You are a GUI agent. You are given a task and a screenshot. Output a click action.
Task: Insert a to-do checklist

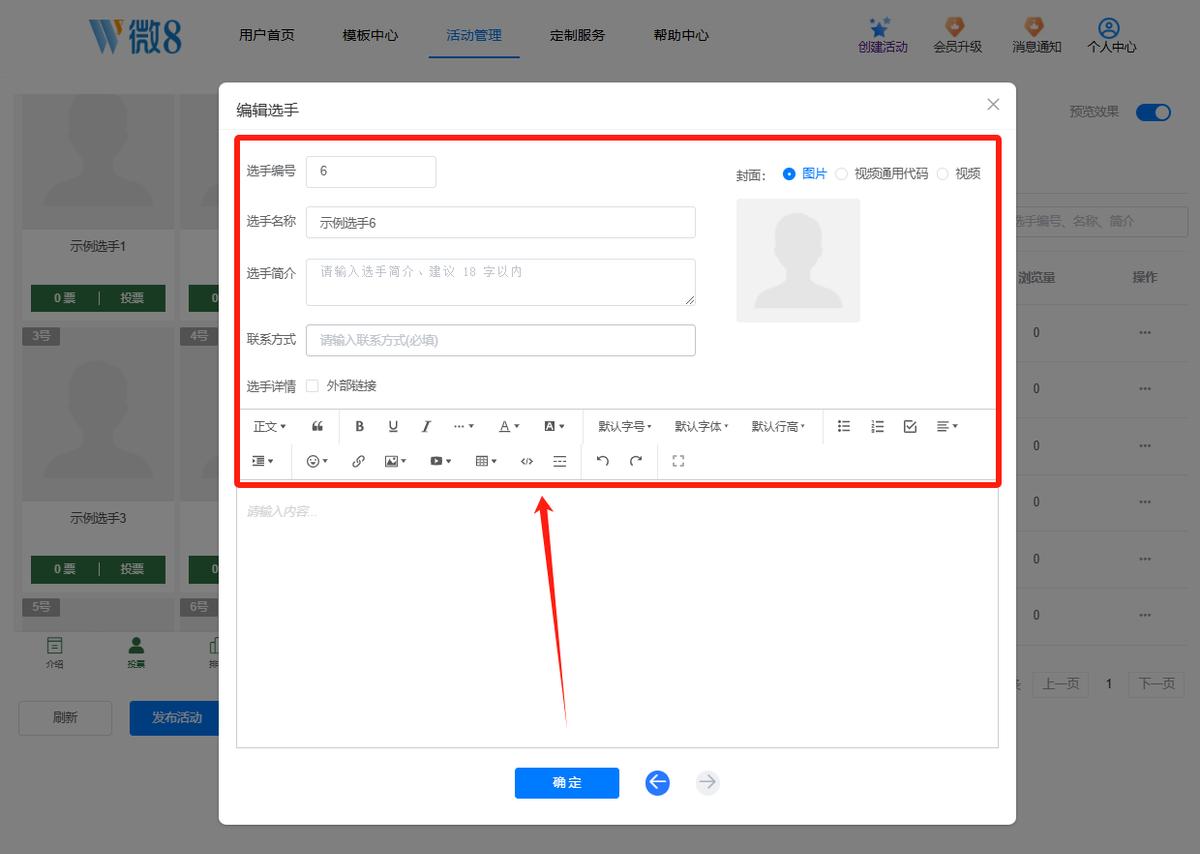pos(910,427)
